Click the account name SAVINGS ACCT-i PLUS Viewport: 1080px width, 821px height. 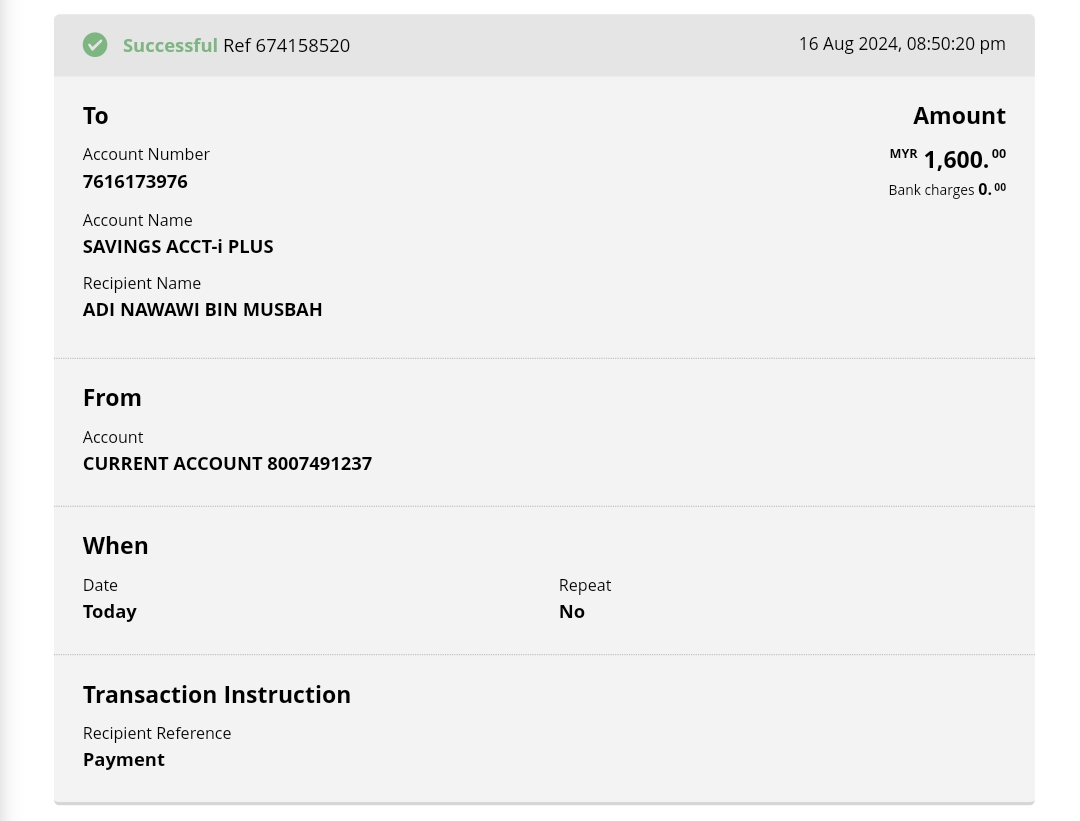[178, 247]
